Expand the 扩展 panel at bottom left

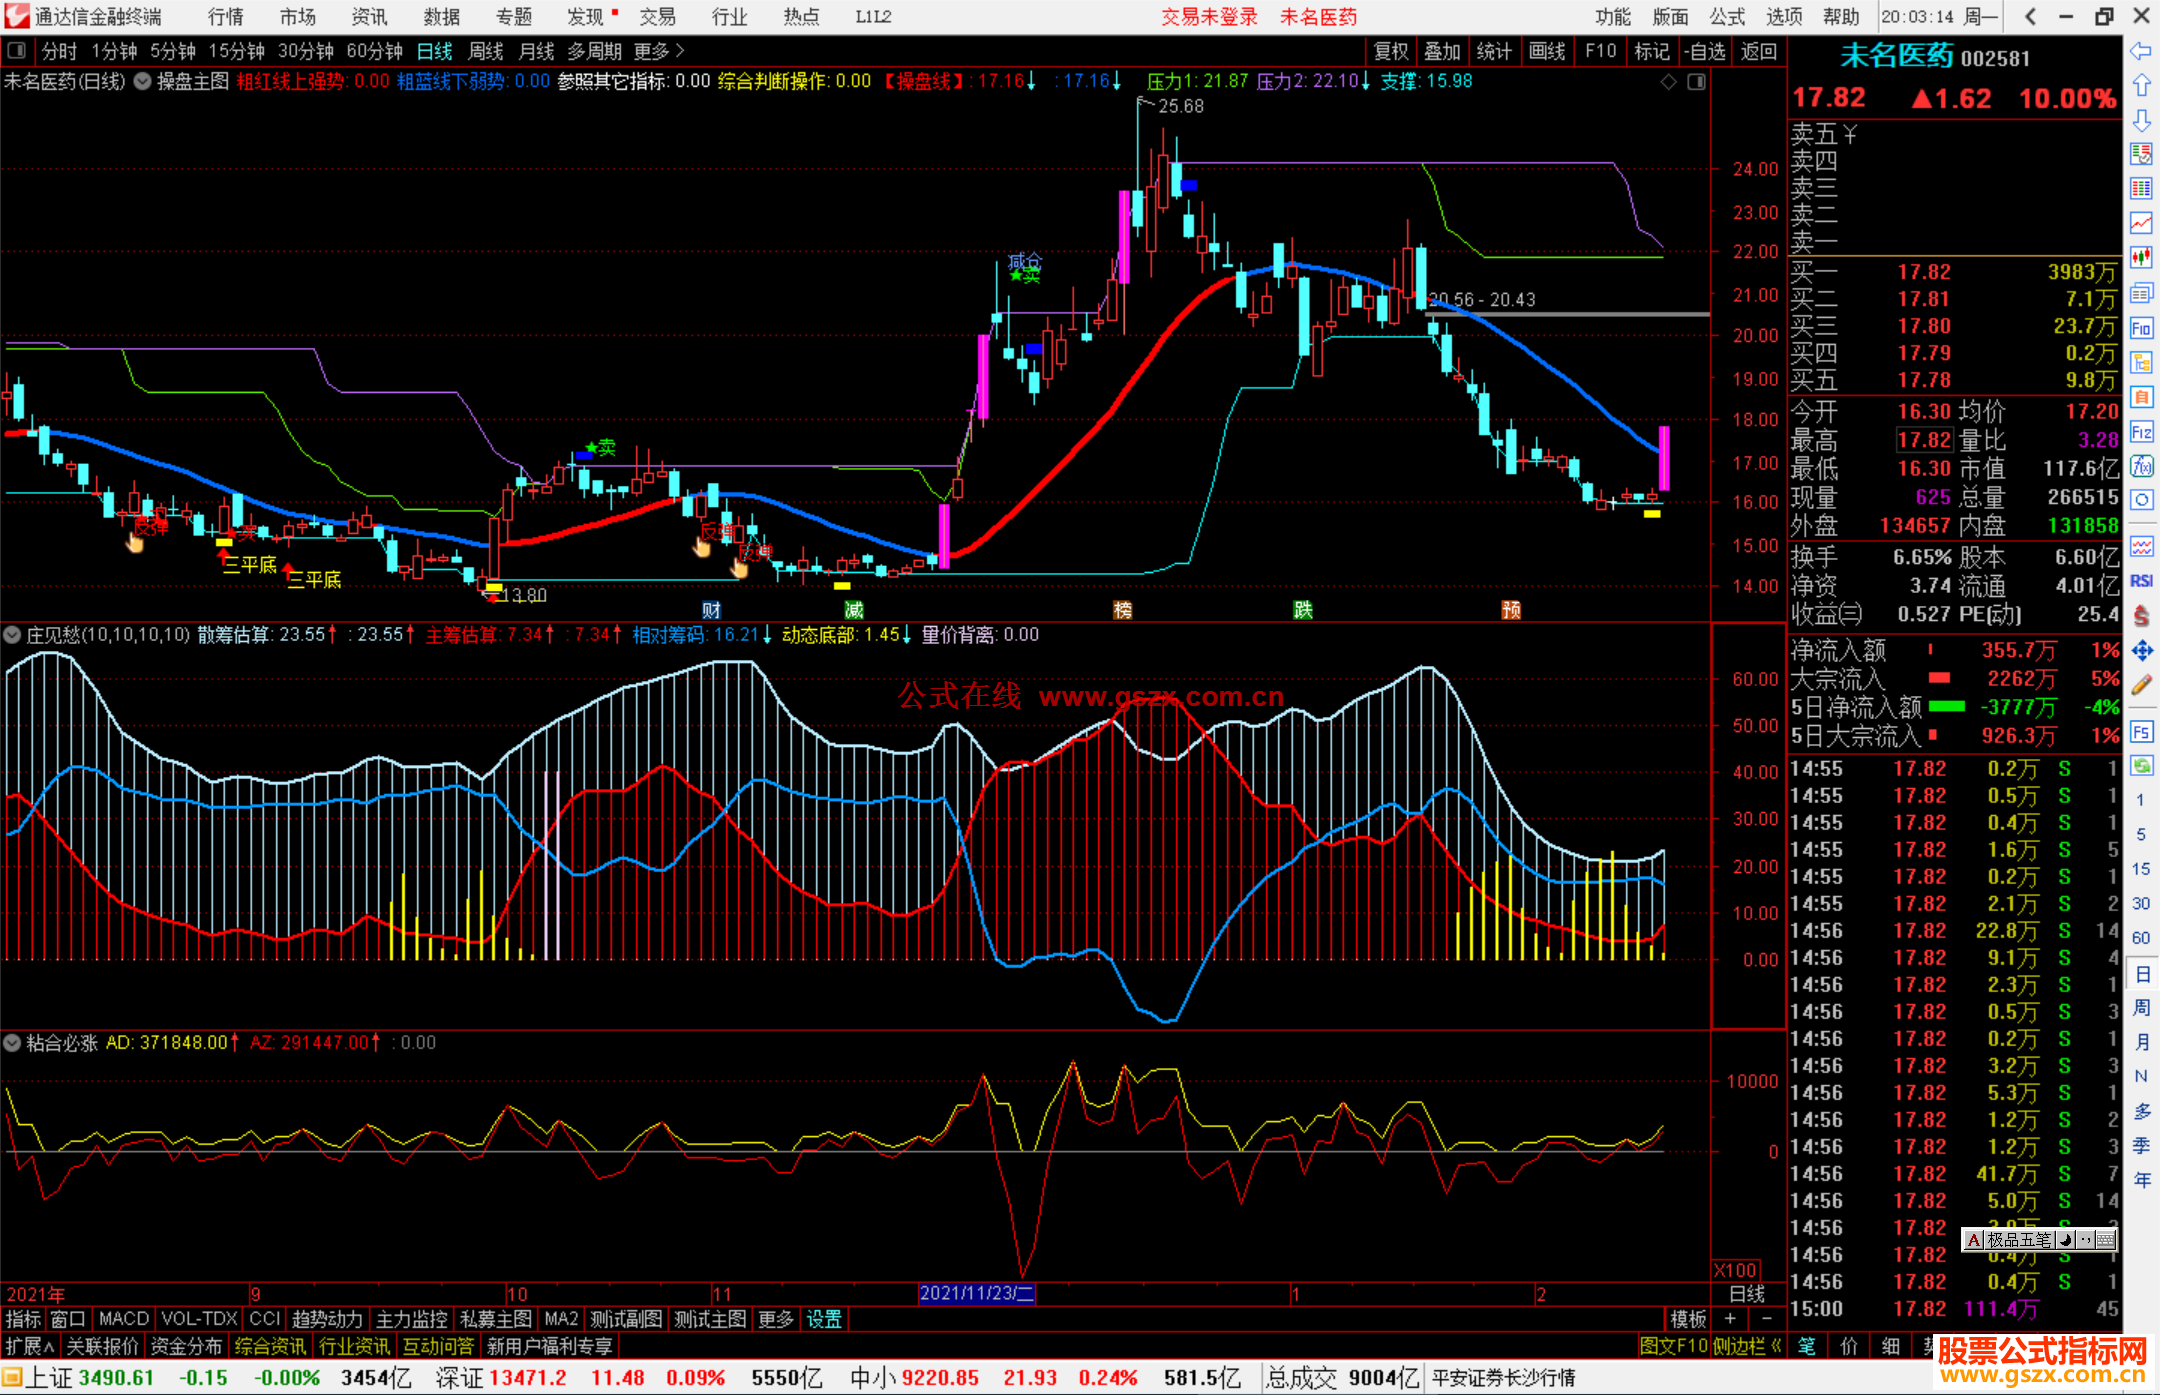[x=30, y=1346]
